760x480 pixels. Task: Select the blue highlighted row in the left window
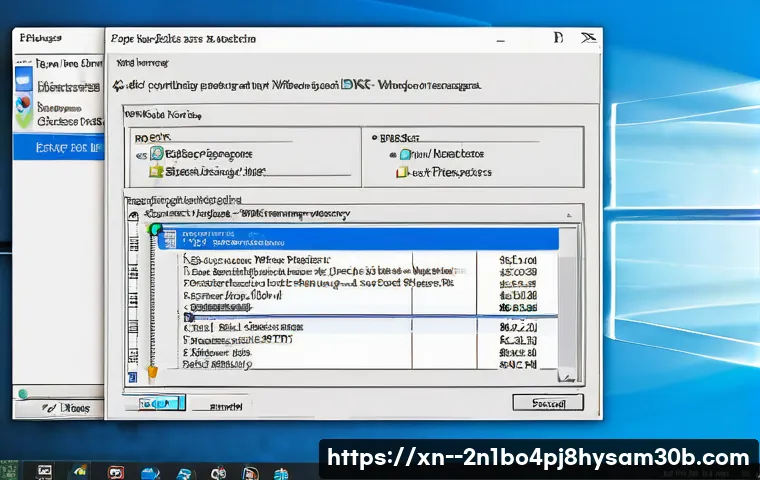(x=59, y=147)
